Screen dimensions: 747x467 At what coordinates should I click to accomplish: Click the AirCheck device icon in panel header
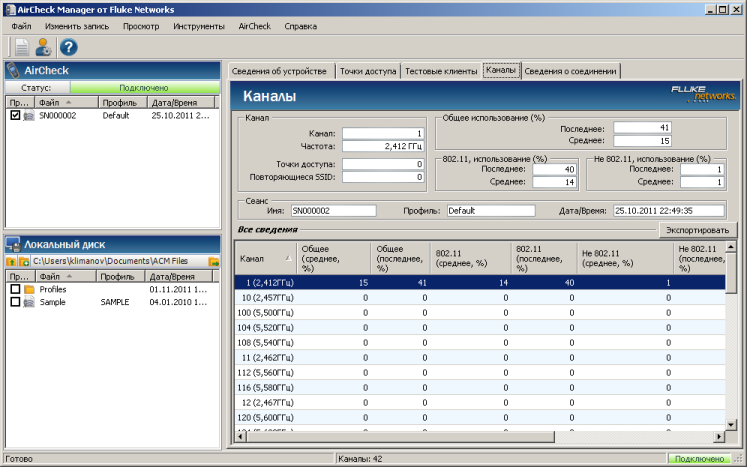click(13, 70)
